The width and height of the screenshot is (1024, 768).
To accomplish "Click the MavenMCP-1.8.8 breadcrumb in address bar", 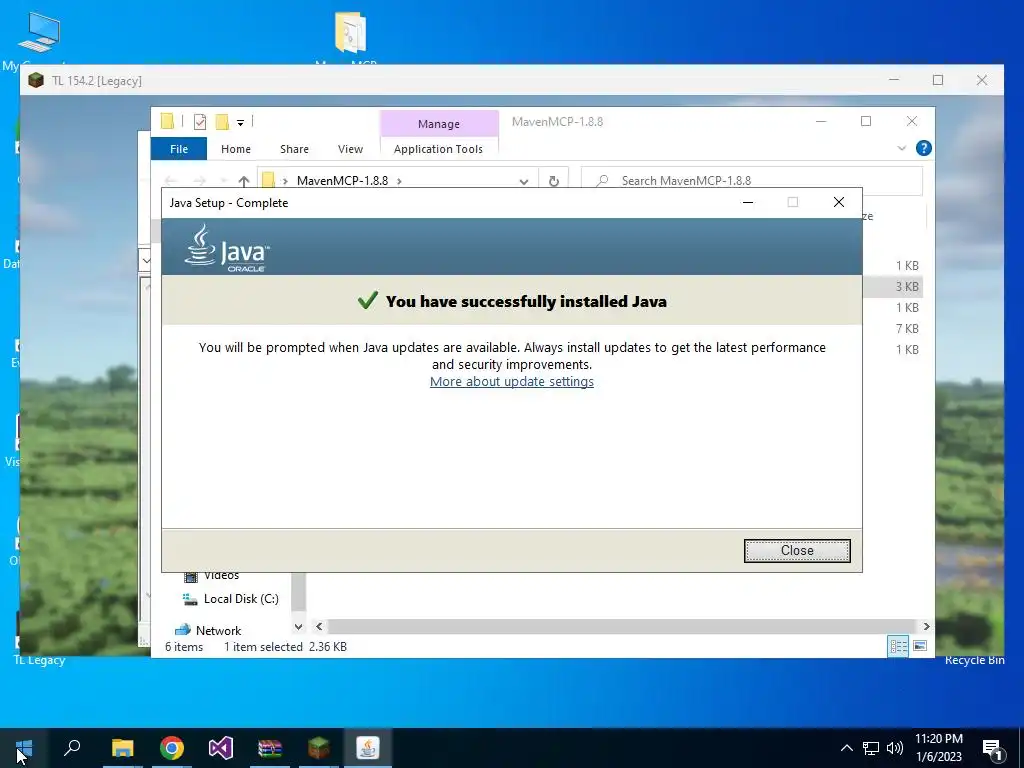I will pyautogui.click(x=342, y=180).
